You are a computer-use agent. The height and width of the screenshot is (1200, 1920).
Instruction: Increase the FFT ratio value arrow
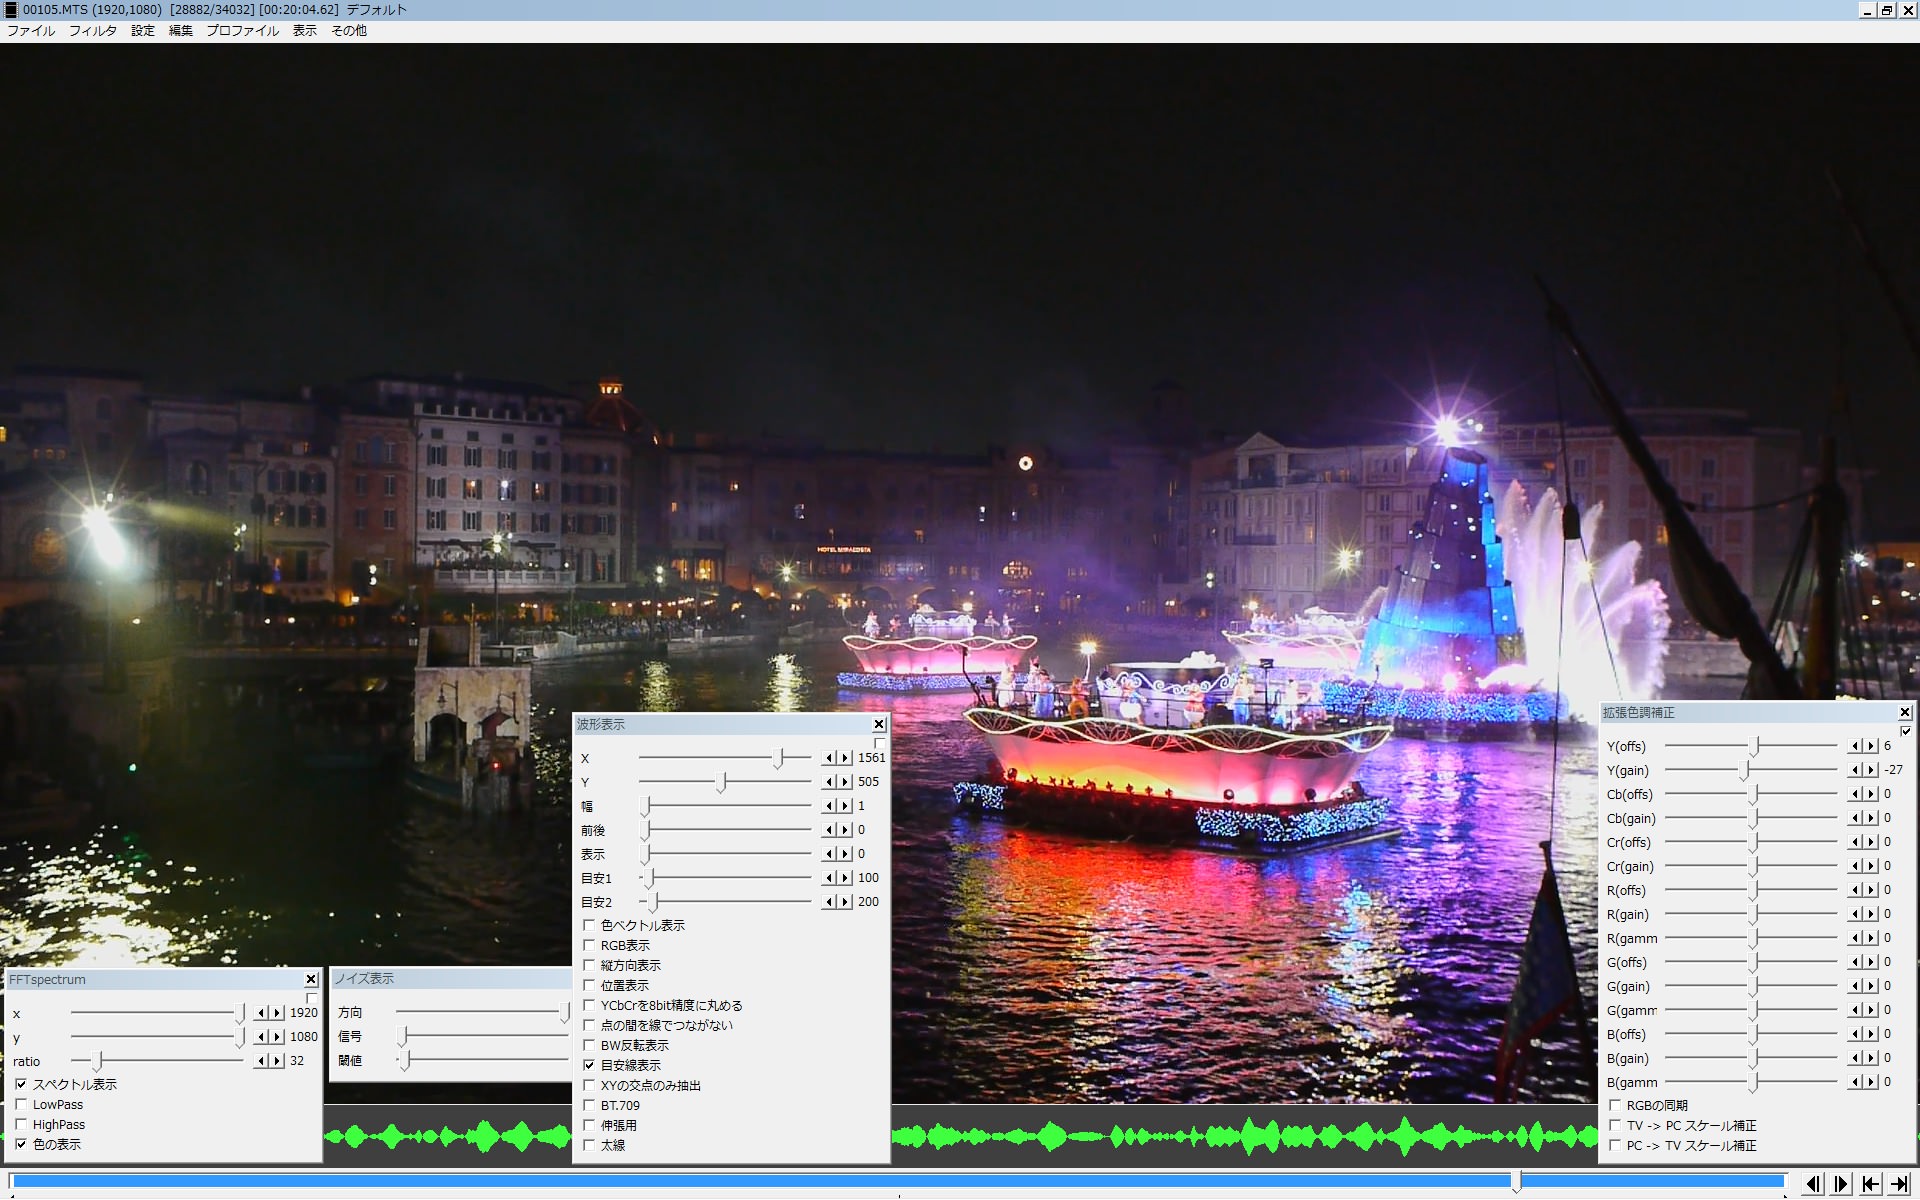click(x=277, y=1061)
